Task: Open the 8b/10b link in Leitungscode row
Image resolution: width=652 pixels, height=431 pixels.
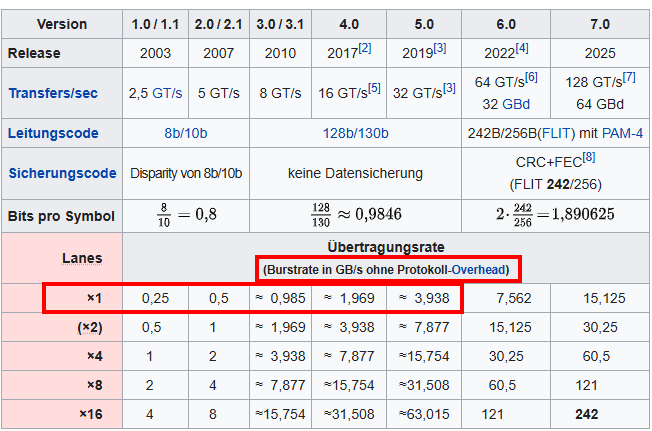Action: [185, 133]
